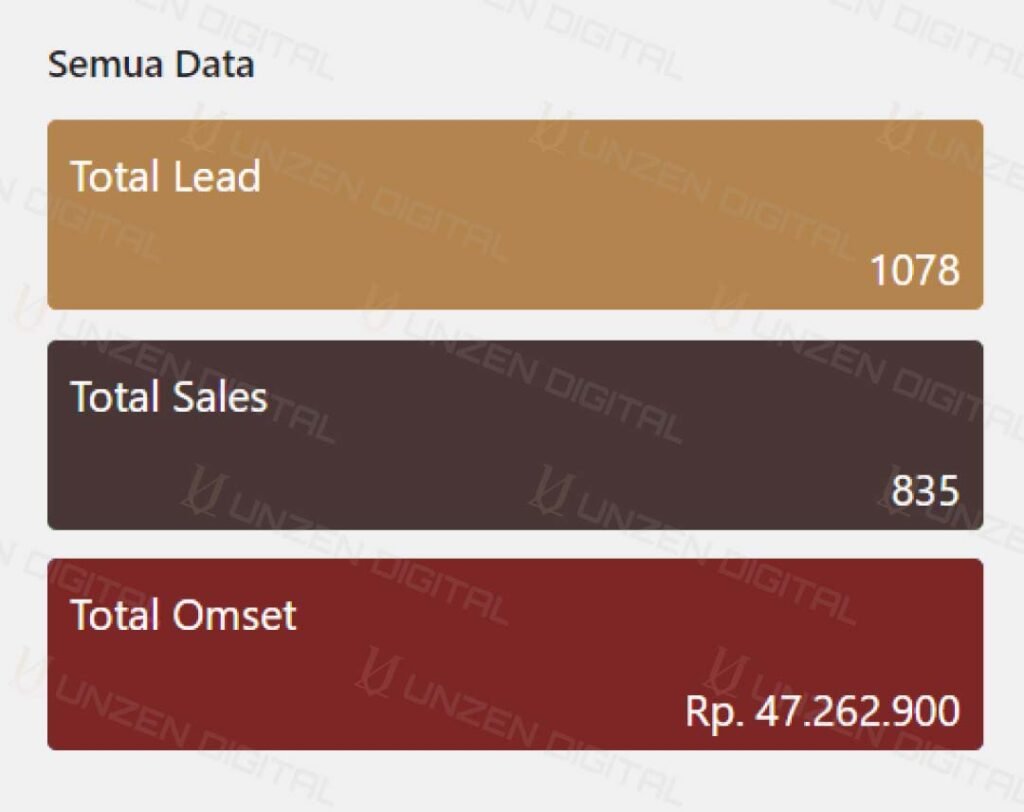Screen dimensions: 1024x812
Task: Open the Total Lead summary card
Action: [515, 214]
